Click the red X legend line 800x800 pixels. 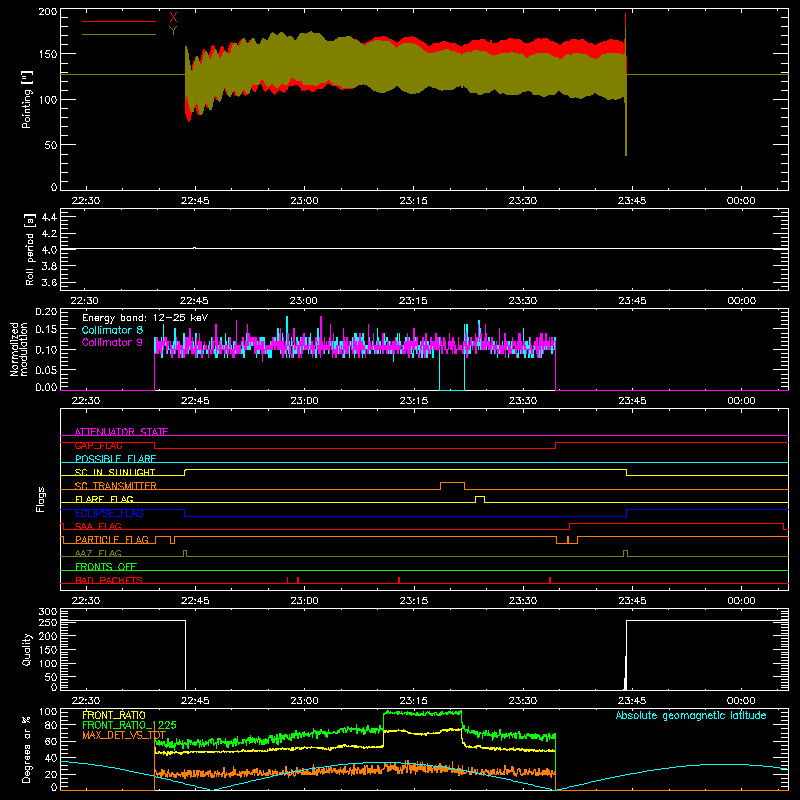[x=119, y=21]
